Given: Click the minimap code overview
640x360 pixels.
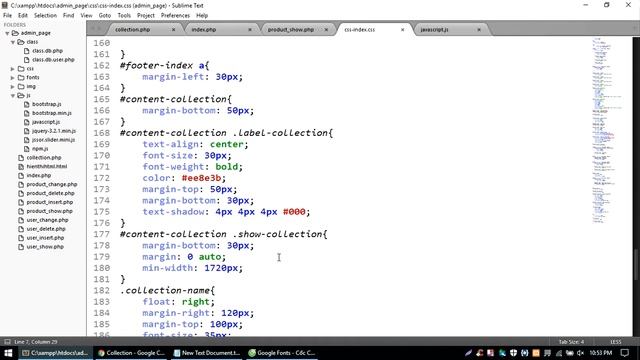Looking at the screenshot, I should click(607, 130).
